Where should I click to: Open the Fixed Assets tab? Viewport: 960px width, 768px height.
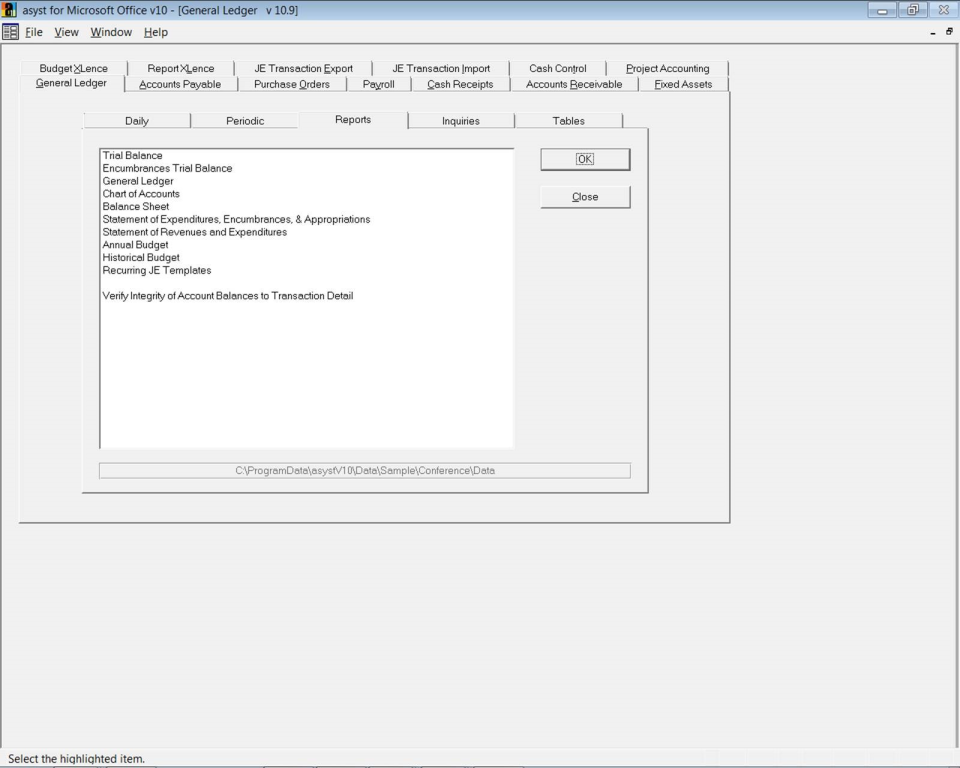point(683,85)
